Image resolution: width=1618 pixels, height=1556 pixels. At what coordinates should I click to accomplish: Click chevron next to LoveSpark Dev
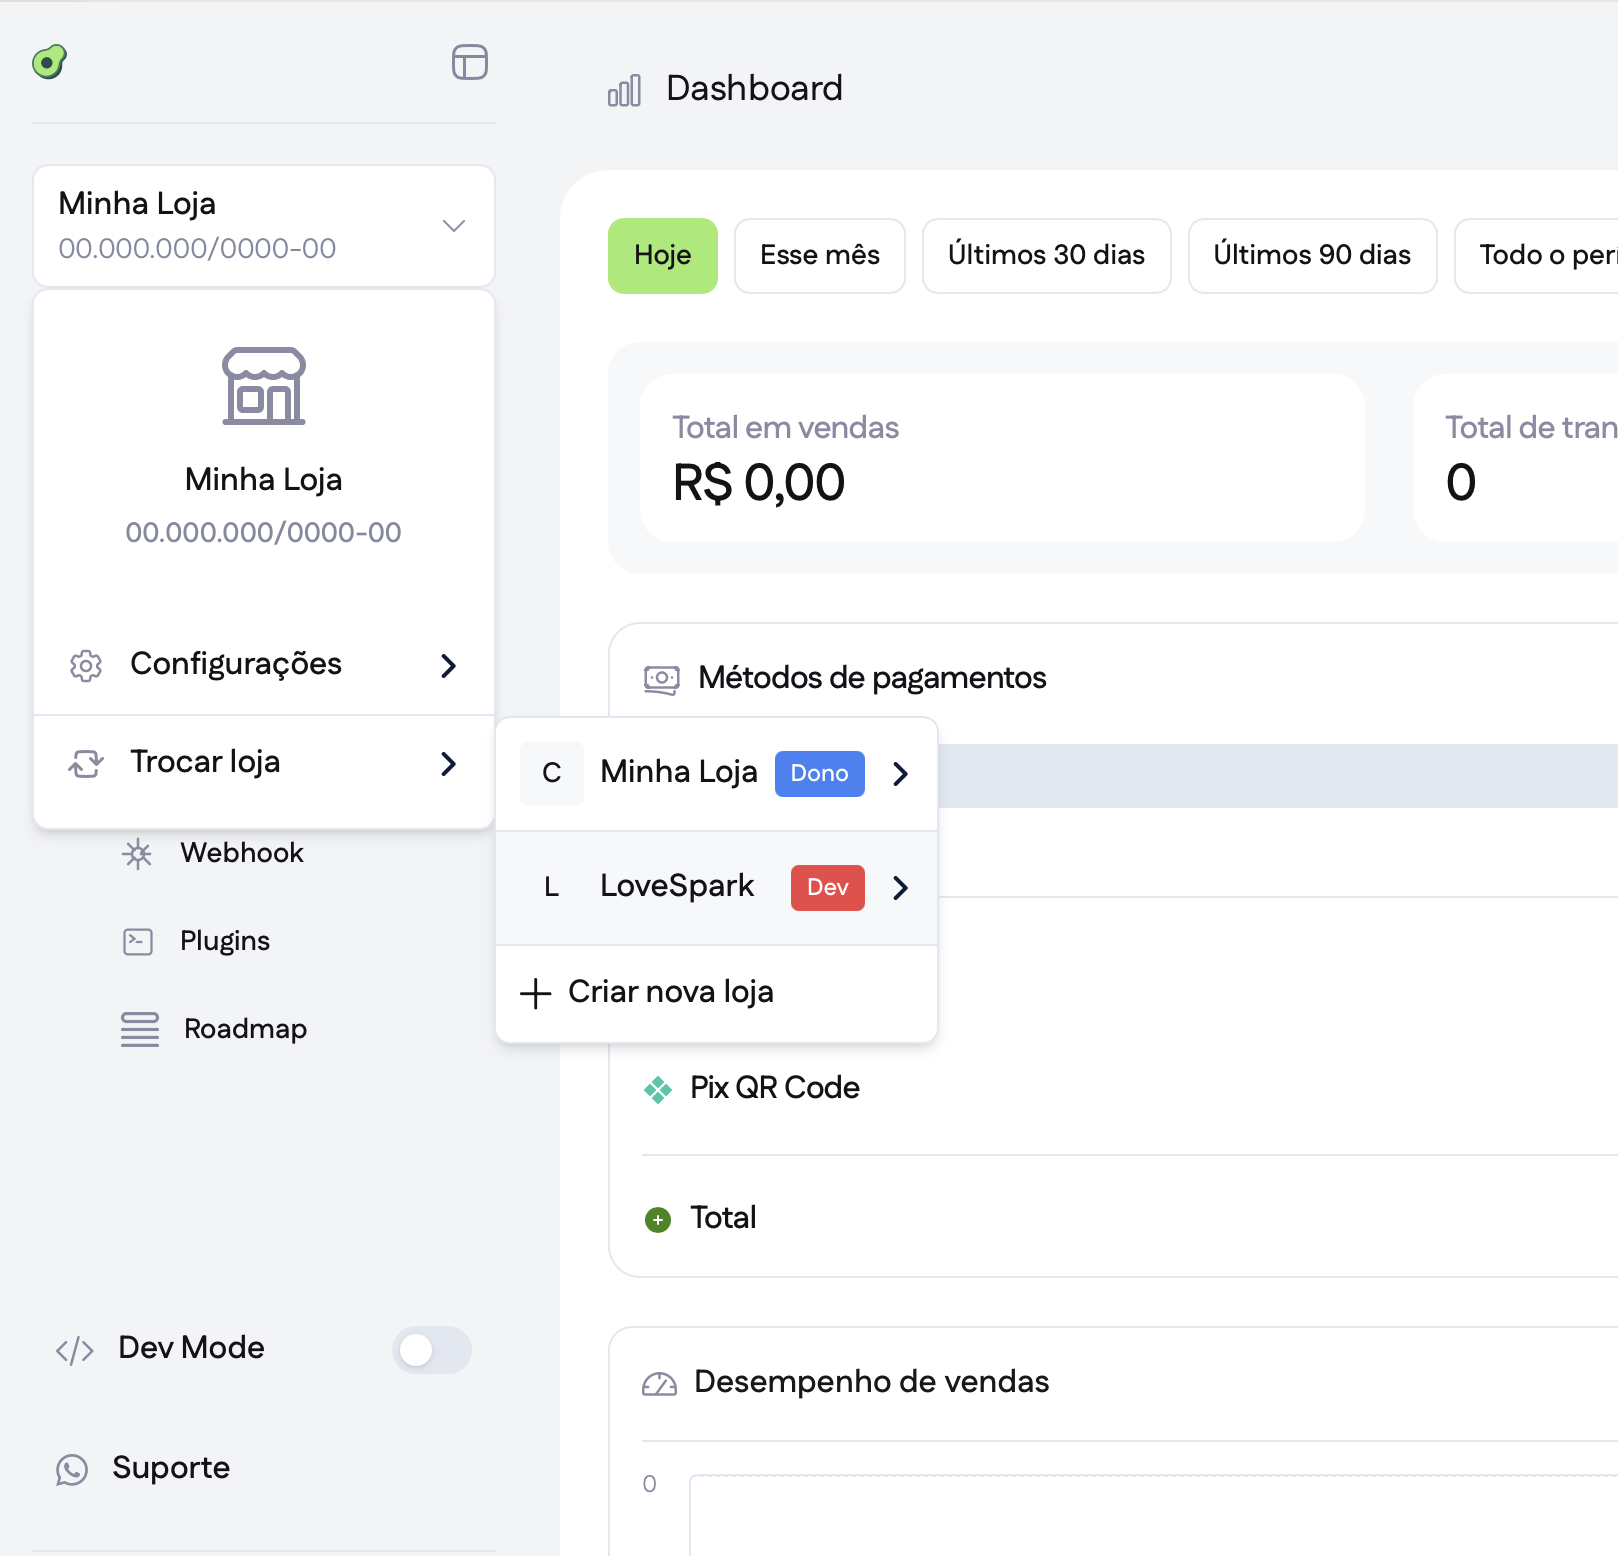[x=900, y=887]
